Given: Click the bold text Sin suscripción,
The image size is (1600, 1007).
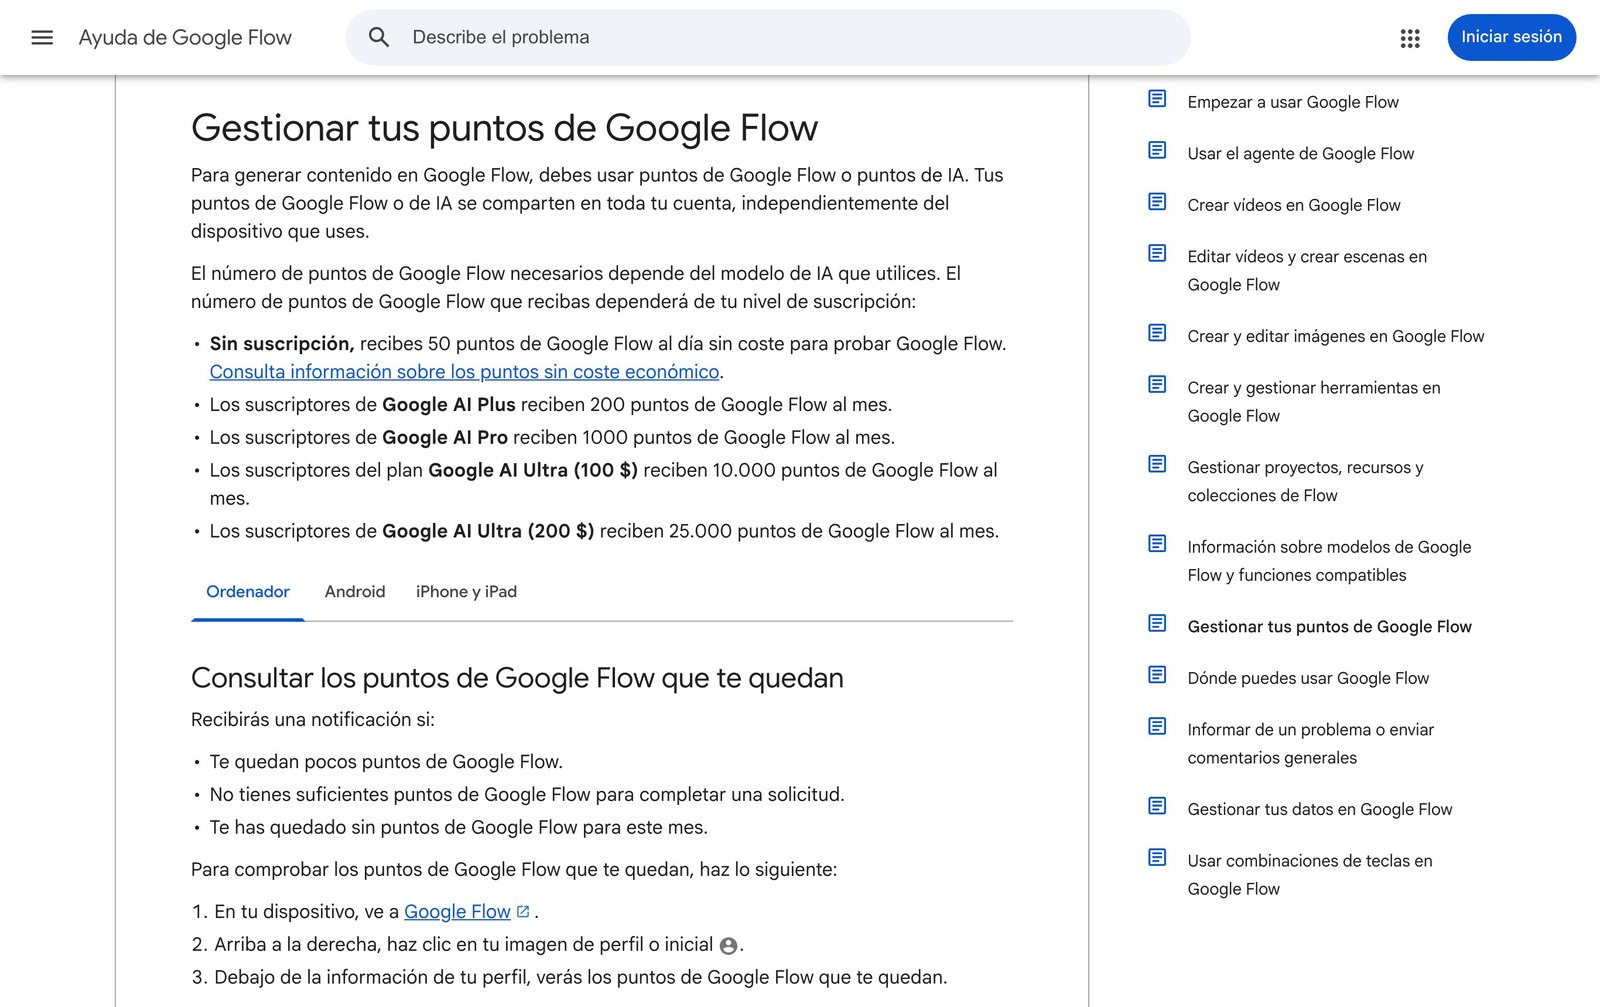Looking at the screenshot, I should pos(282,344).
